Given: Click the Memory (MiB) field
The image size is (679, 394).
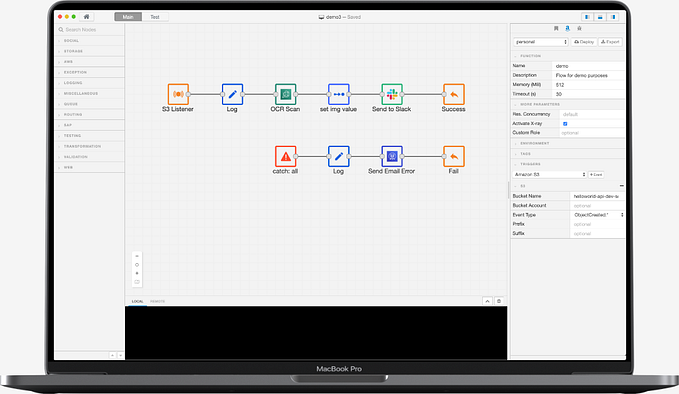Looking at the screenshot, I should pyautogui.click(x=588, y=85).
